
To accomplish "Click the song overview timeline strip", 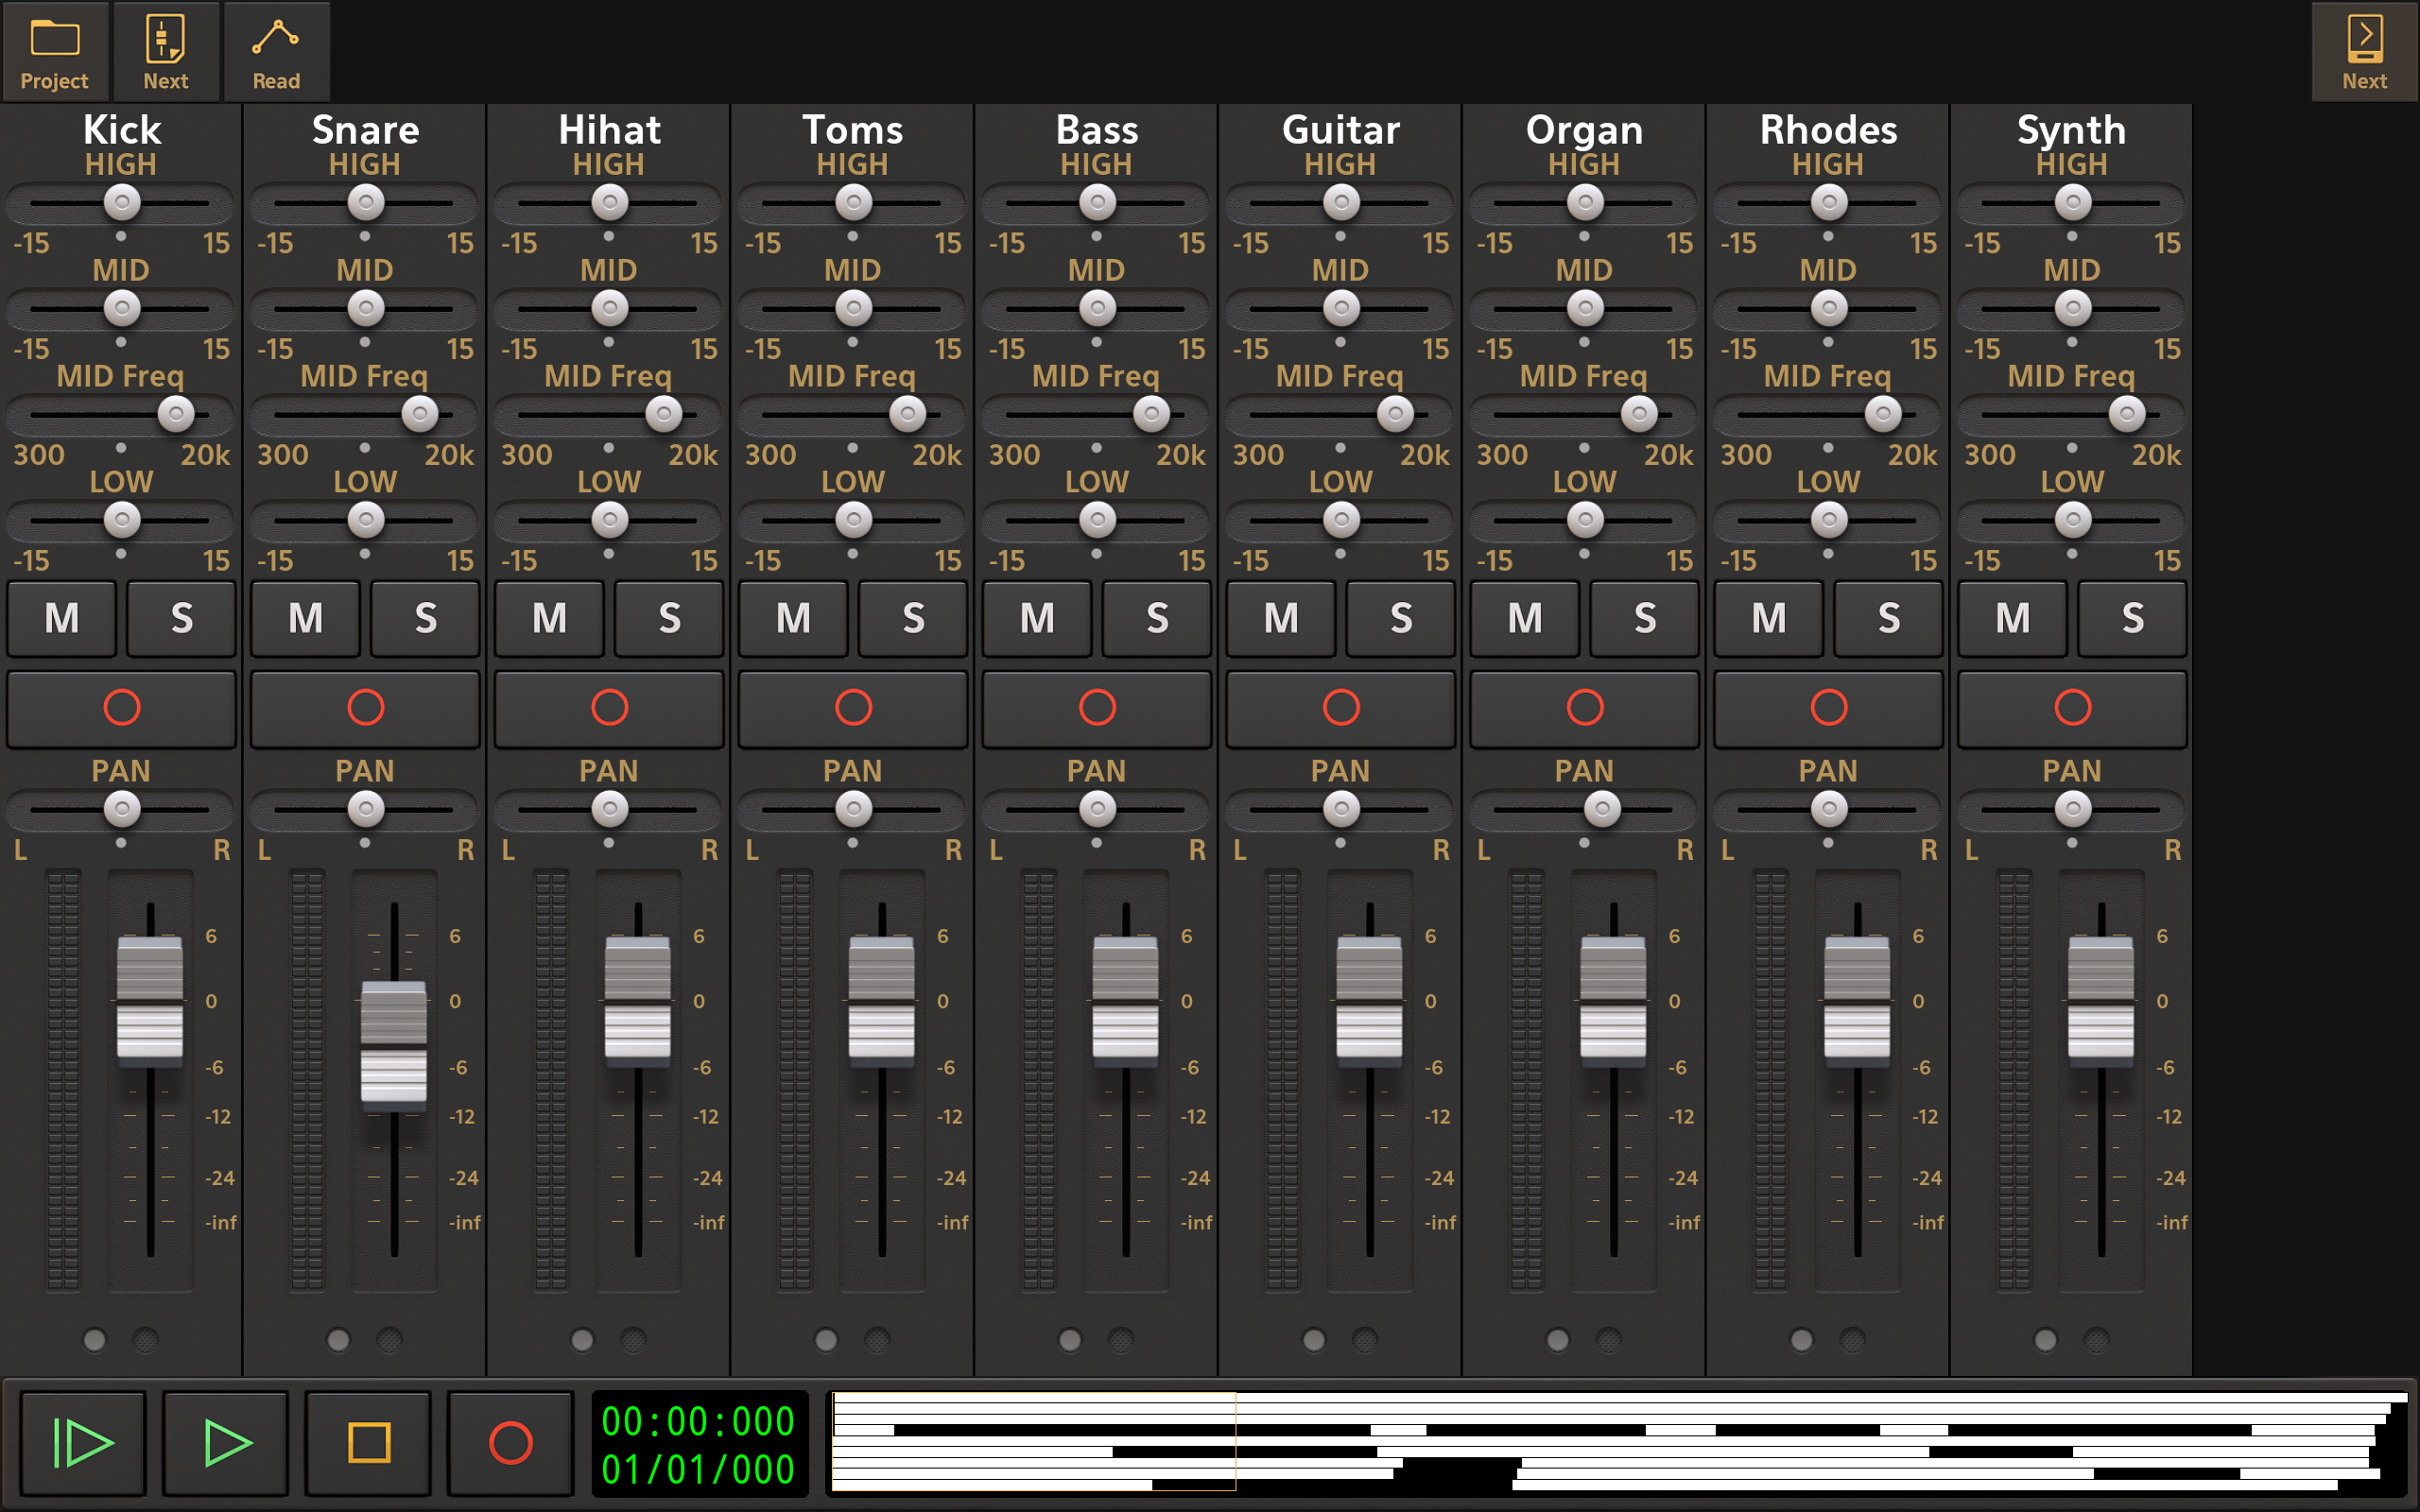I will 1618,1440.
